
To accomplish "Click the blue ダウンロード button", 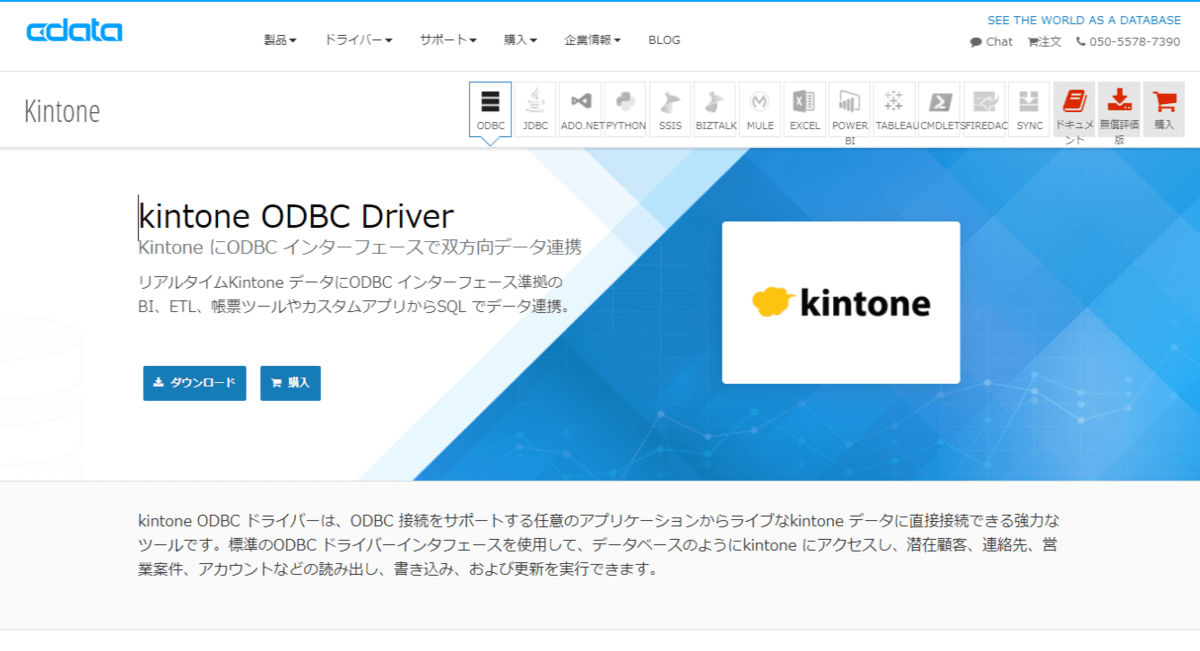I will [194, 383].
